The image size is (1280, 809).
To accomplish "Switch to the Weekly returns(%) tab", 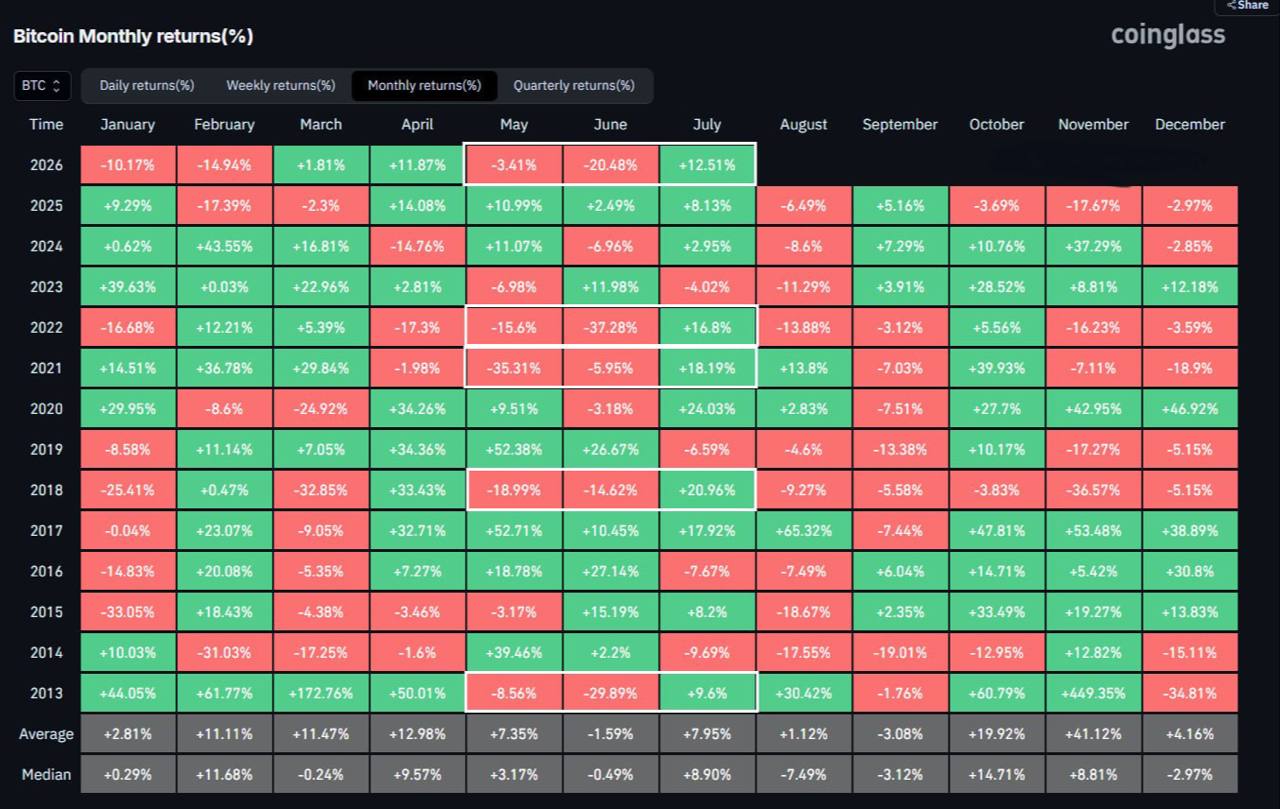I will point(281,86).
